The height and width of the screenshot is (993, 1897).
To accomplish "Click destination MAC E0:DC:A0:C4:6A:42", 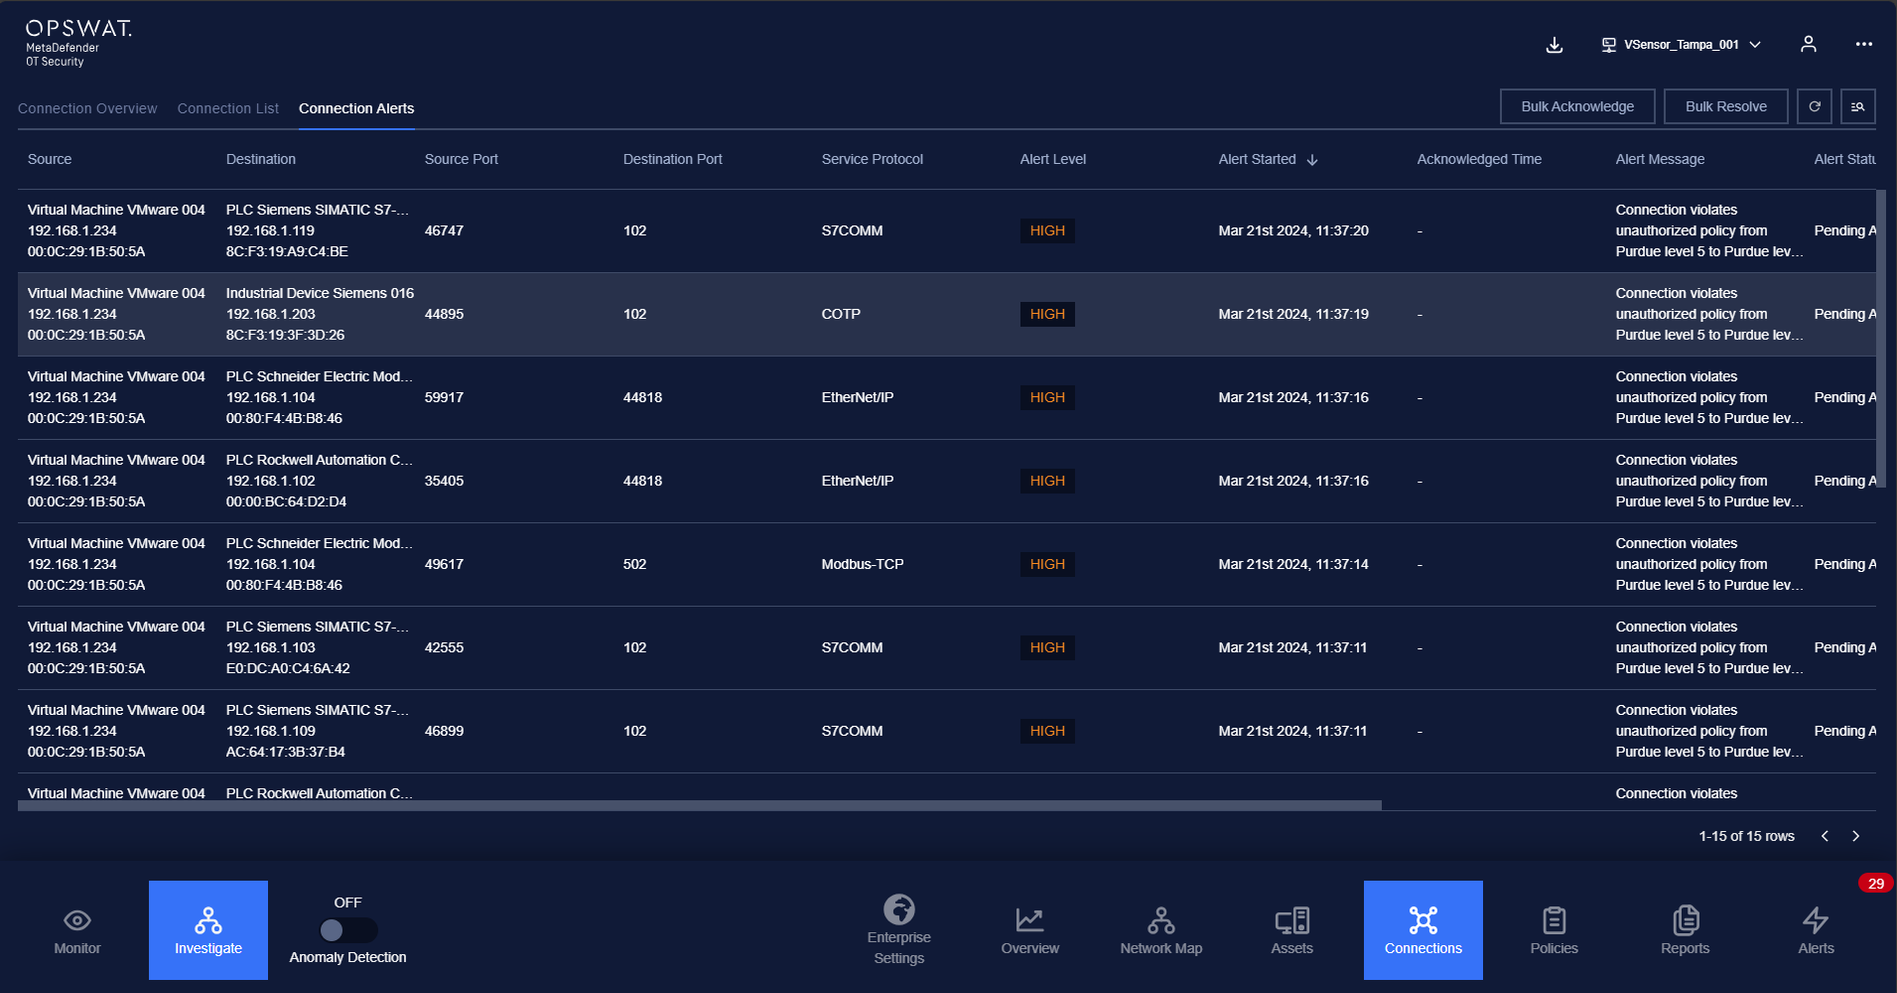I will [288, 669].
